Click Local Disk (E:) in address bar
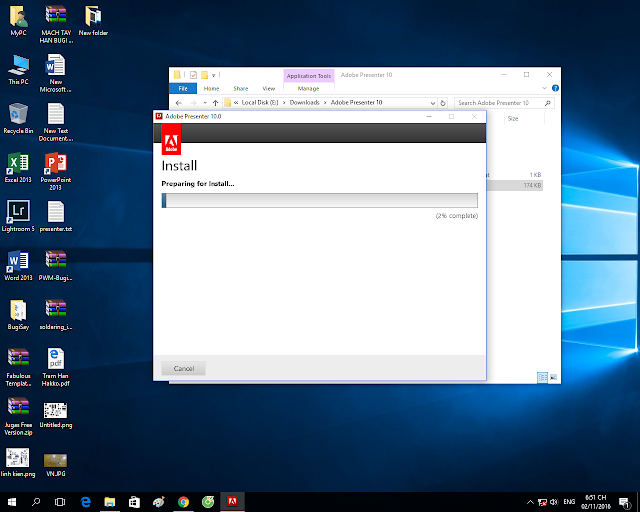The image size is (640, 512). pos(260,102)
